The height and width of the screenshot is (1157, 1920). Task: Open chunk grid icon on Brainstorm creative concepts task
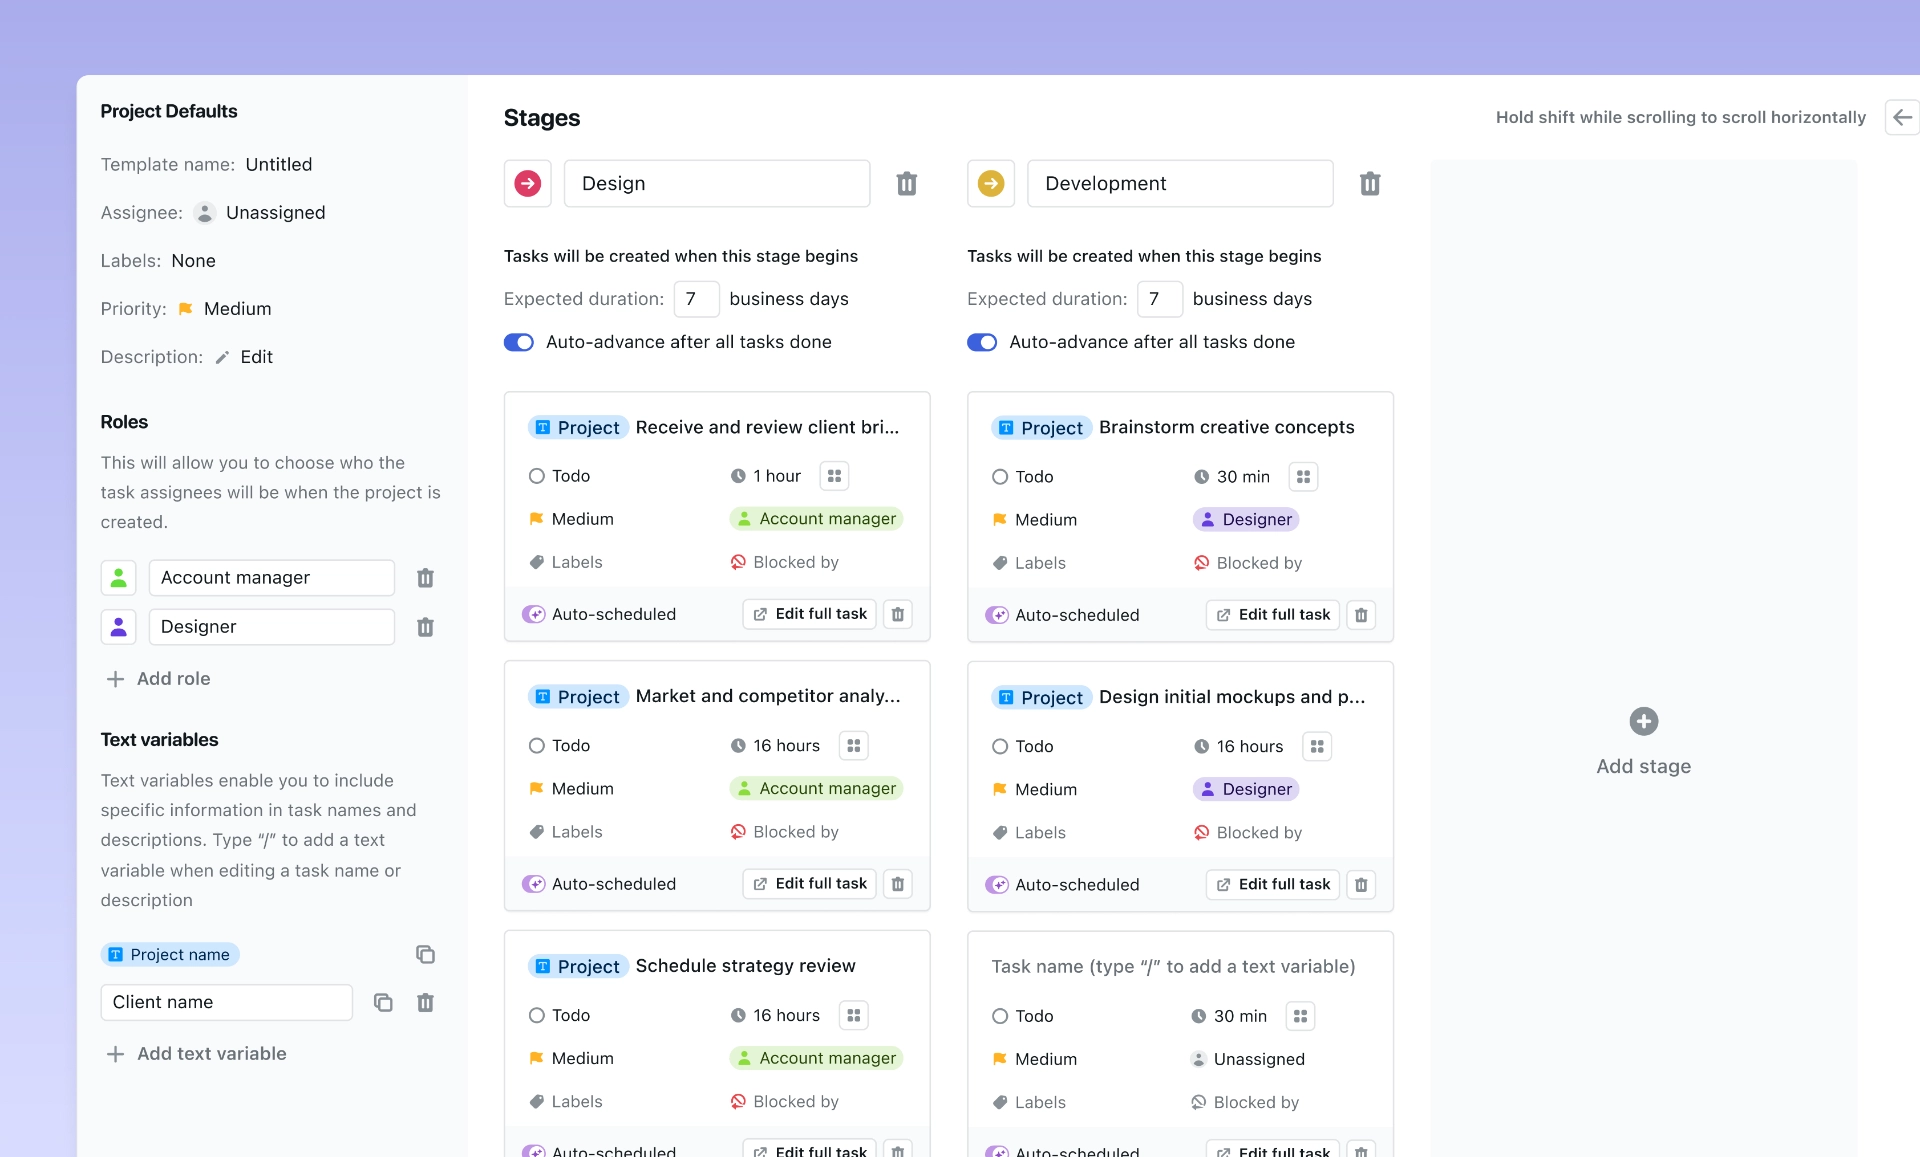[1303, 477]
